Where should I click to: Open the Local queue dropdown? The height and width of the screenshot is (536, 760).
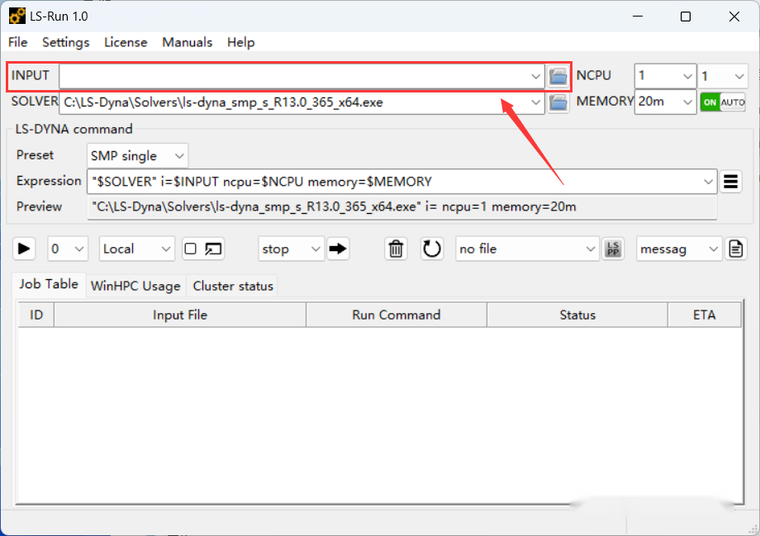pyautogui.click(x=137, y=249)
